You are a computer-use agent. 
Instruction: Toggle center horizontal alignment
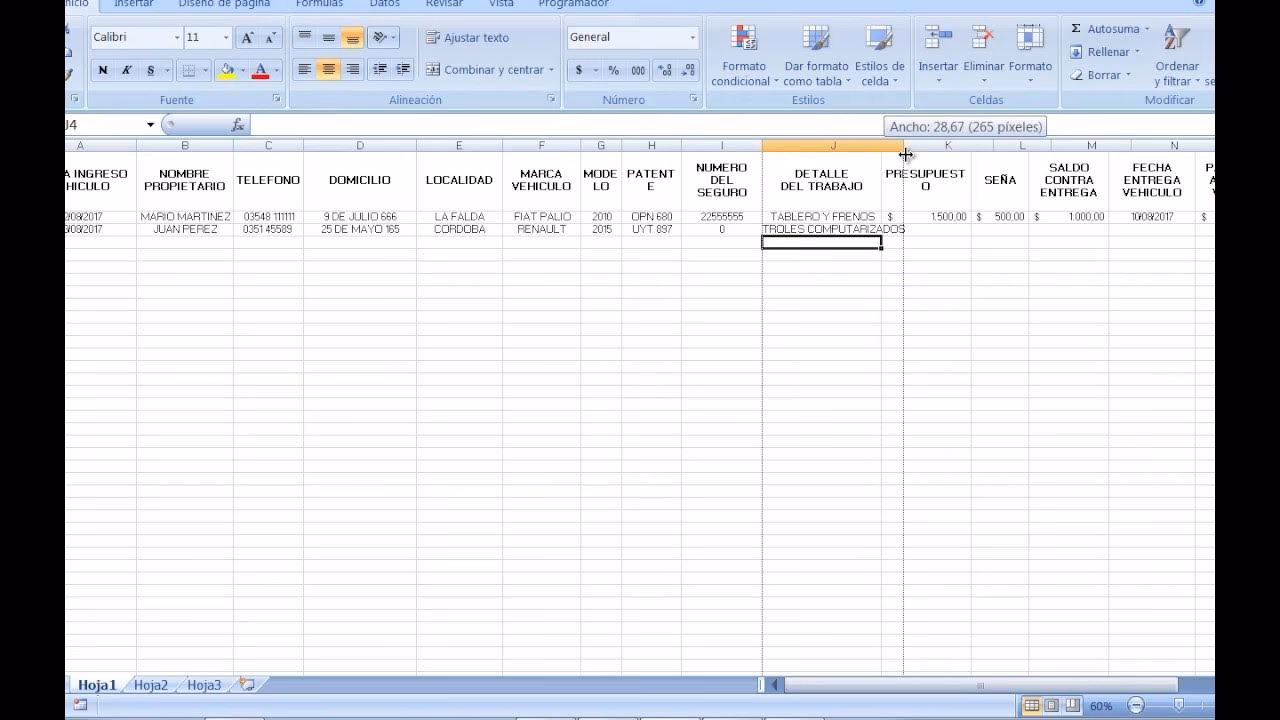328,70
